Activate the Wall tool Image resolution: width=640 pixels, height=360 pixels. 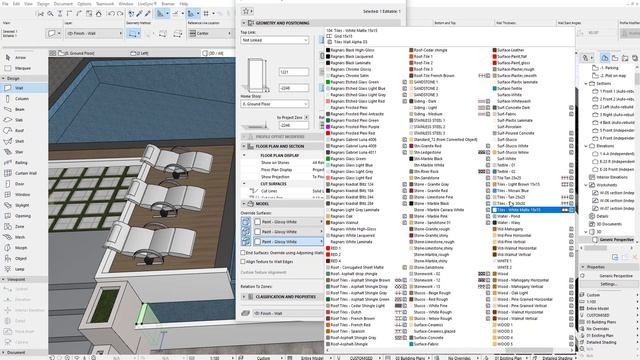coord(24,88)
